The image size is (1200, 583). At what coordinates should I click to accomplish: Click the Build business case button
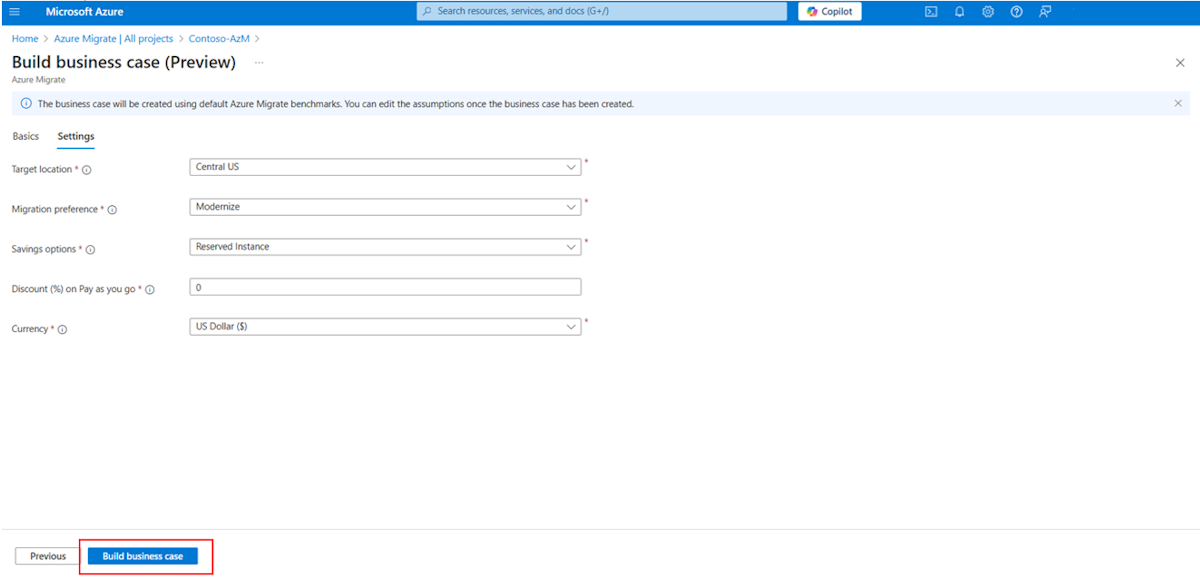click(145, 556)
